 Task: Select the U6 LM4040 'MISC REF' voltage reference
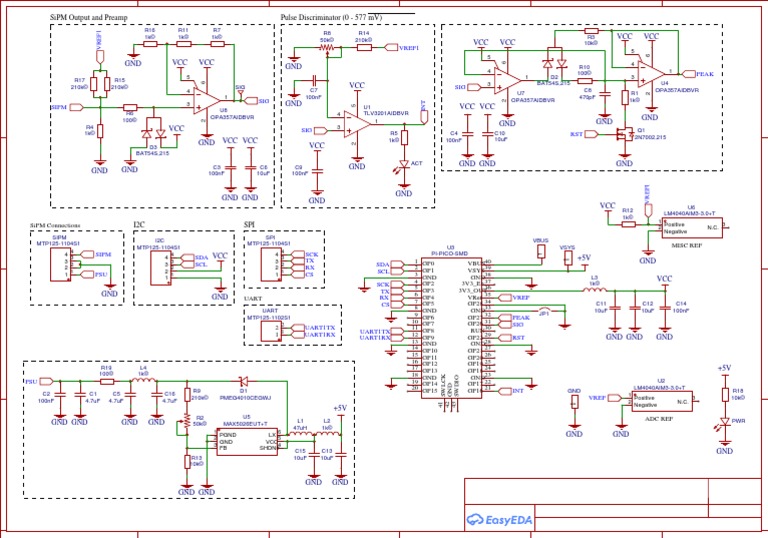coord(692,228)
